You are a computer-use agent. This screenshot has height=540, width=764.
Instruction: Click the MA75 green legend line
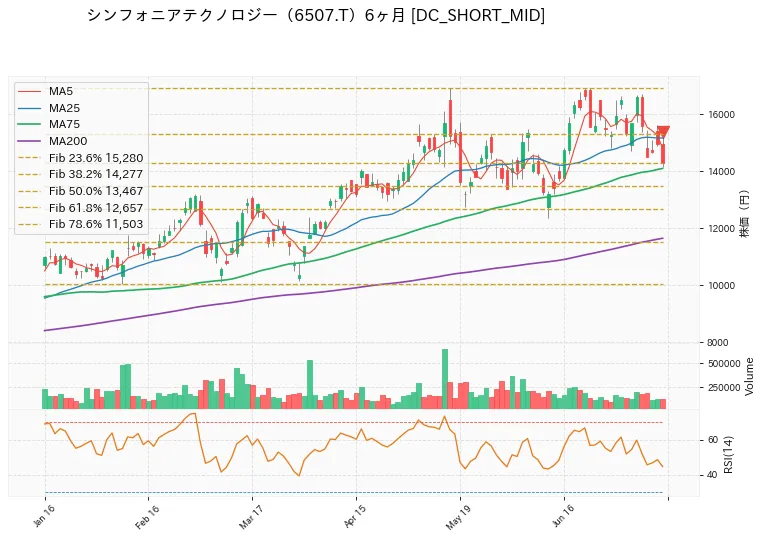point(30,124)
